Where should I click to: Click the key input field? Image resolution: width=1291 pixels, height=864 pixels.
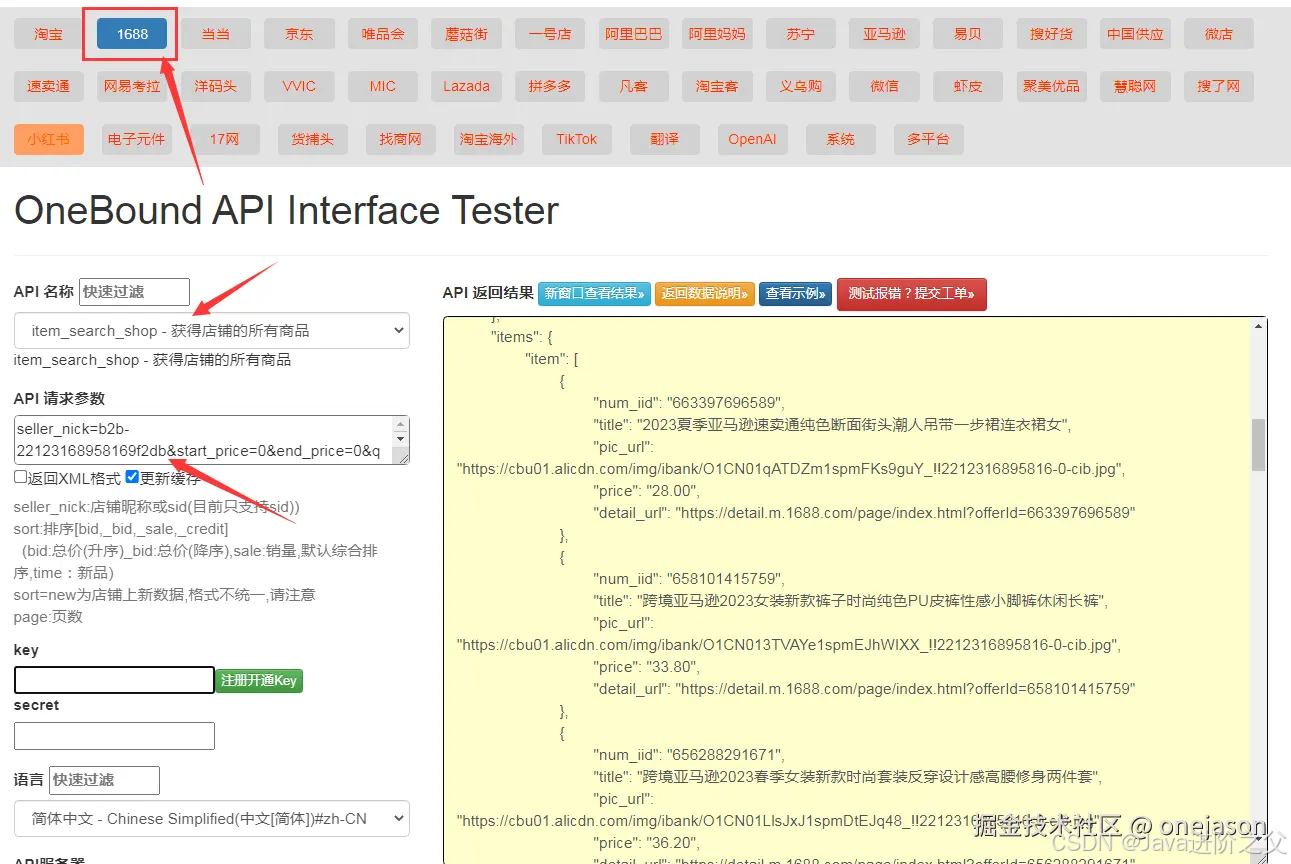point(114,680)
